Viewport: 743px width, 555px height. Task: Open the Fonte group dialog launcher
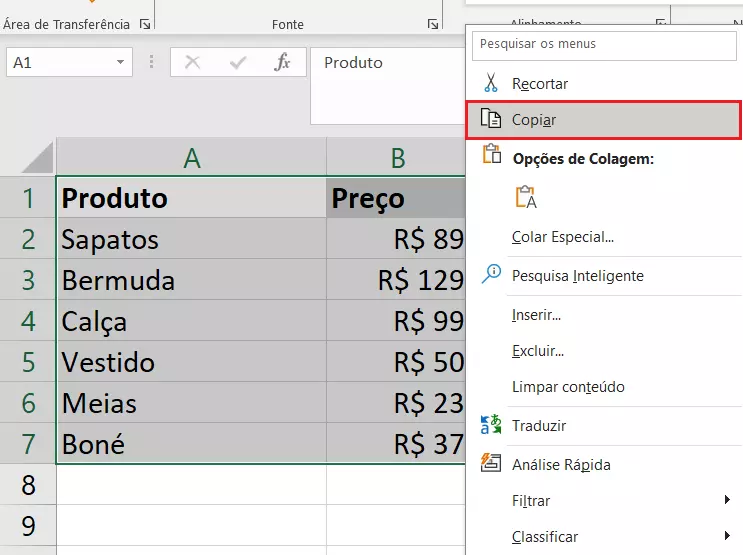433,23
